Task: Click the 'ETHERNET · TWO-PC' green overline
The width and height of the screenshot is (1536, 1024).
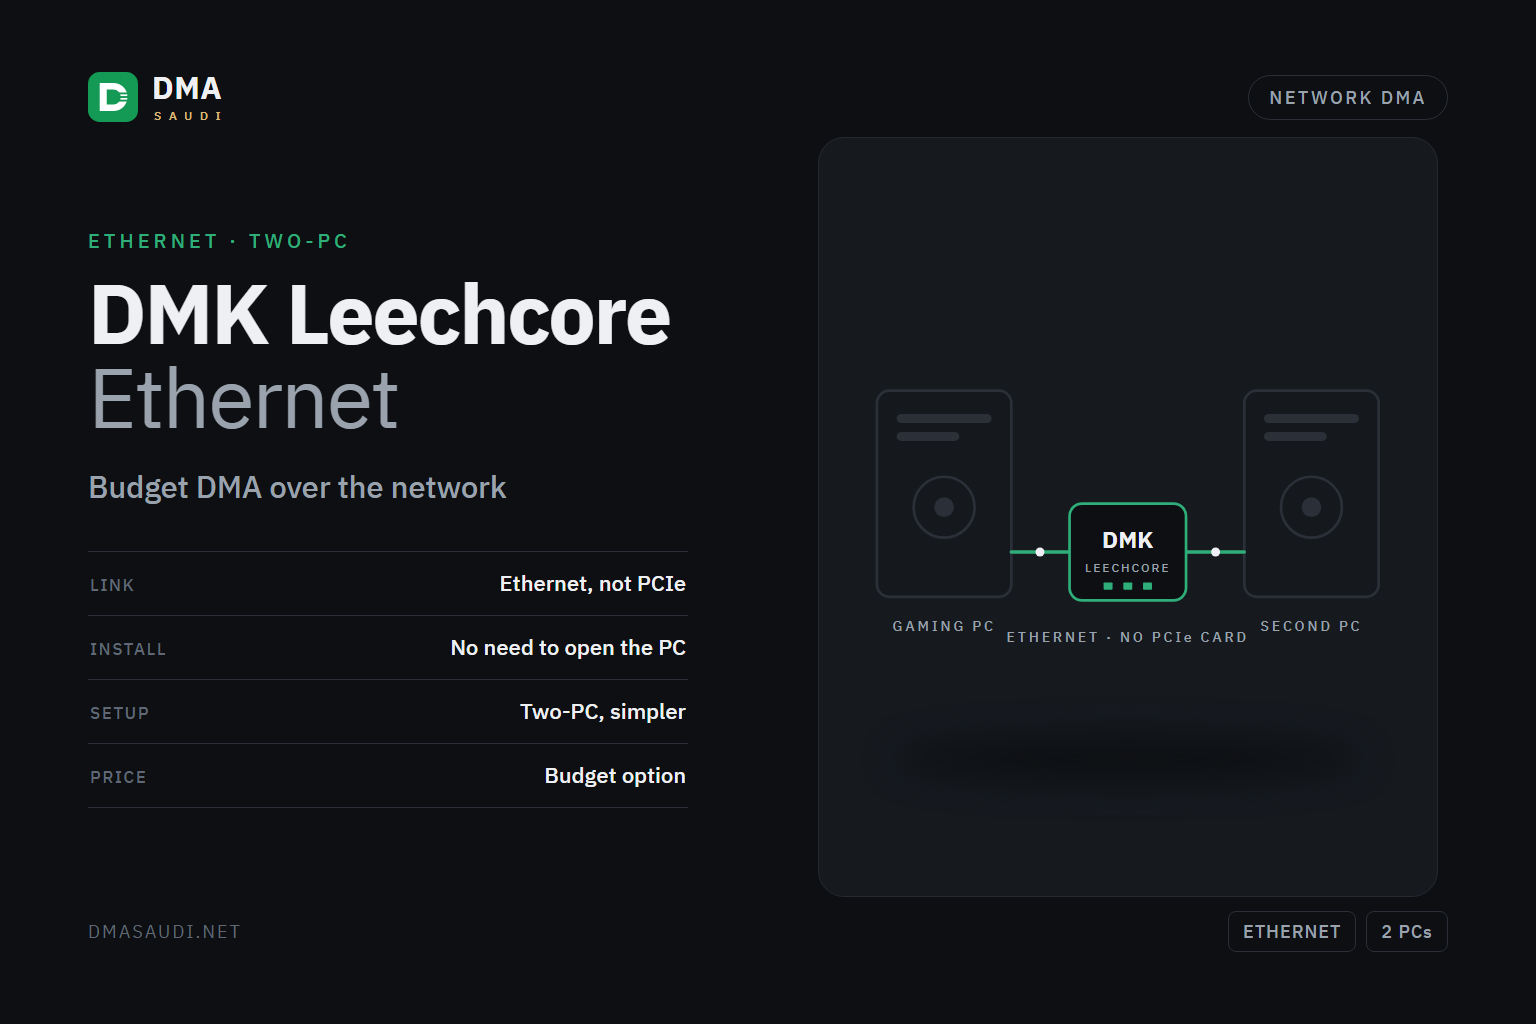Action: coord(218,241)
